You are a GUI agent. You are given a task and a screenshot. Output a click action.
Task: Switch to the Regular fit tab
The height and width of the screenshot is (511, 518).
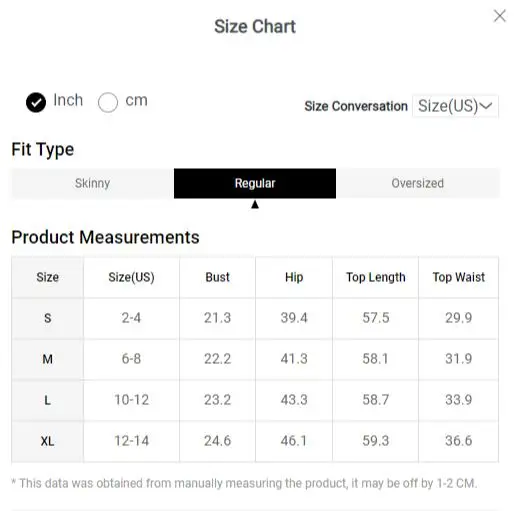pos(255,183)
